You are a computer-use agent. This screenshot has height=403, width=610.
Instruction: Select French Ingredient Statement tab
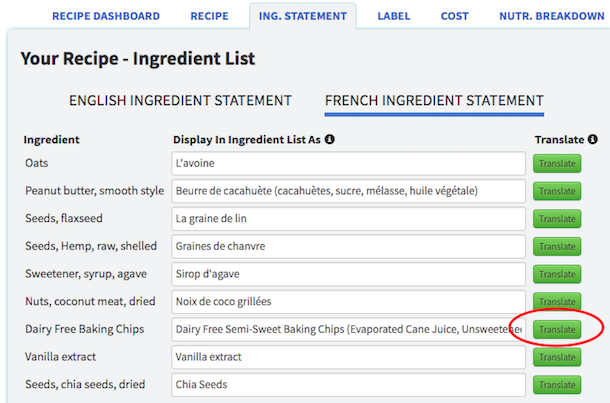(x=434, y=100)
